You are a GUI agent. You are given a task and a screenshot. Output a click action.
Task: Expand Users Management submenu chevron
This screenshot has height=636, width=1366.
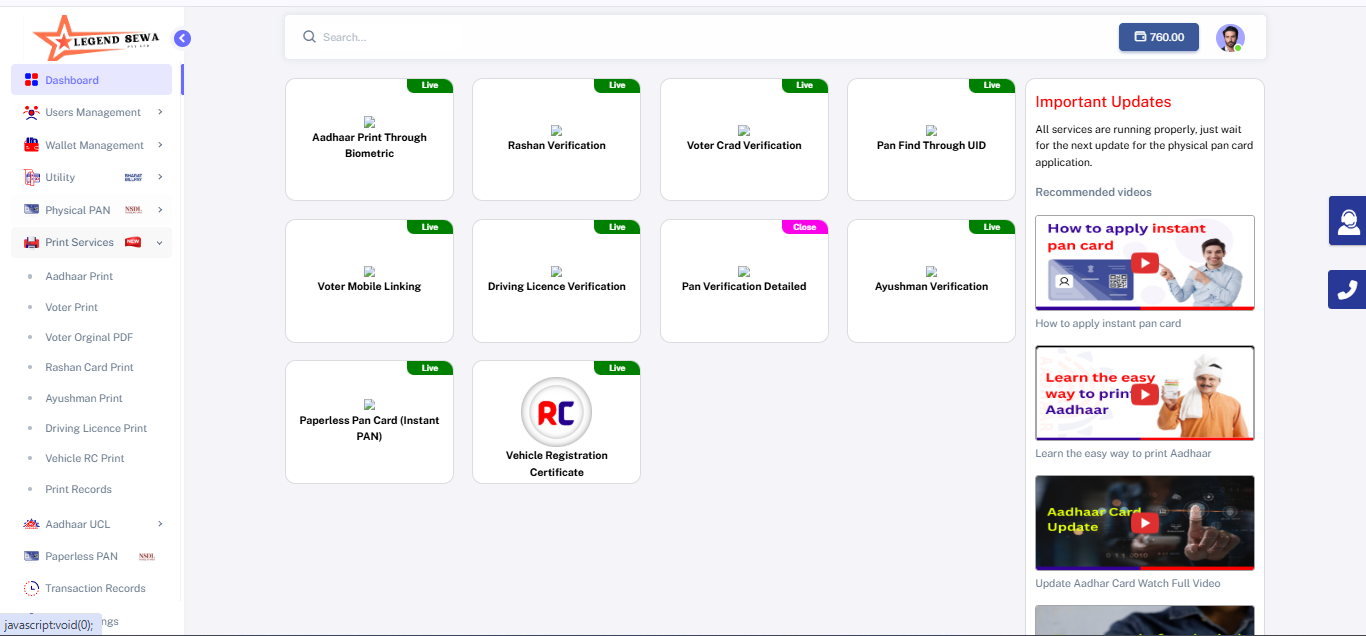click(160, 112)
